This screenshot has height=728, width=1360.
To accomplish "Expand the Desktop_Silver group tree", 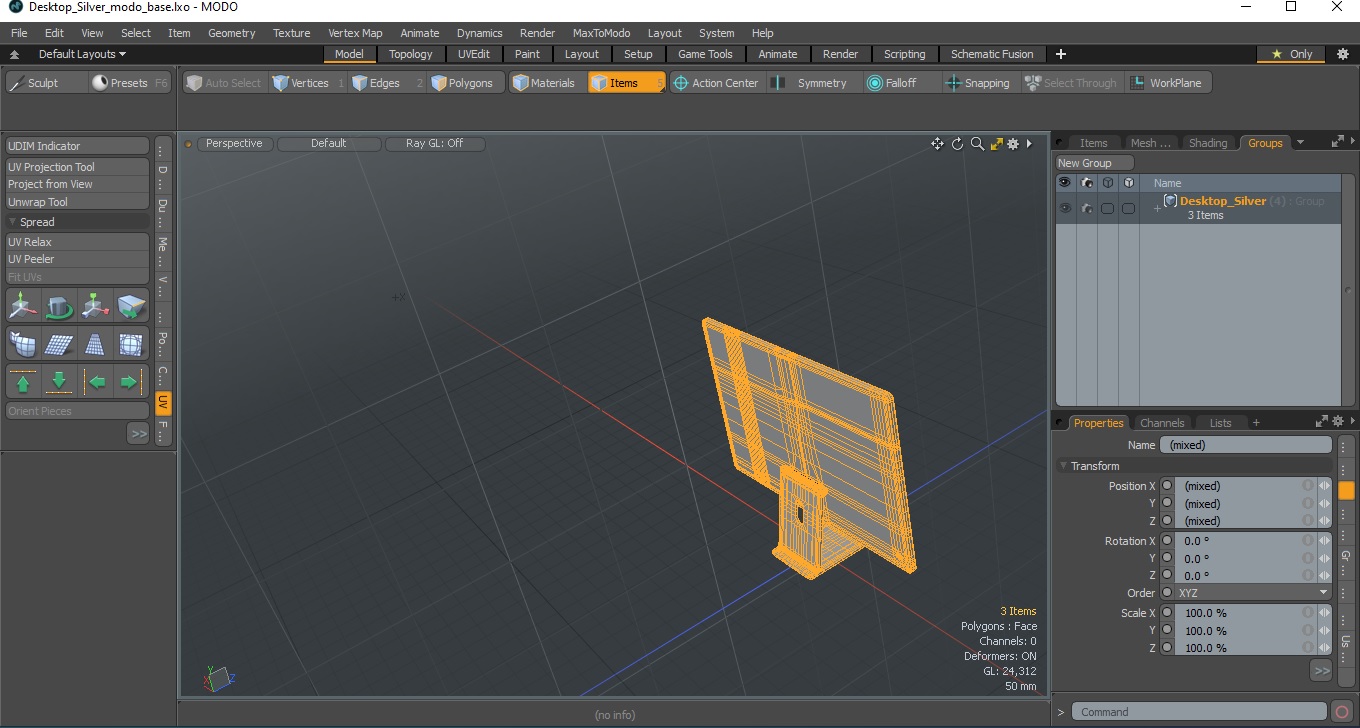I will (1157, 208).
